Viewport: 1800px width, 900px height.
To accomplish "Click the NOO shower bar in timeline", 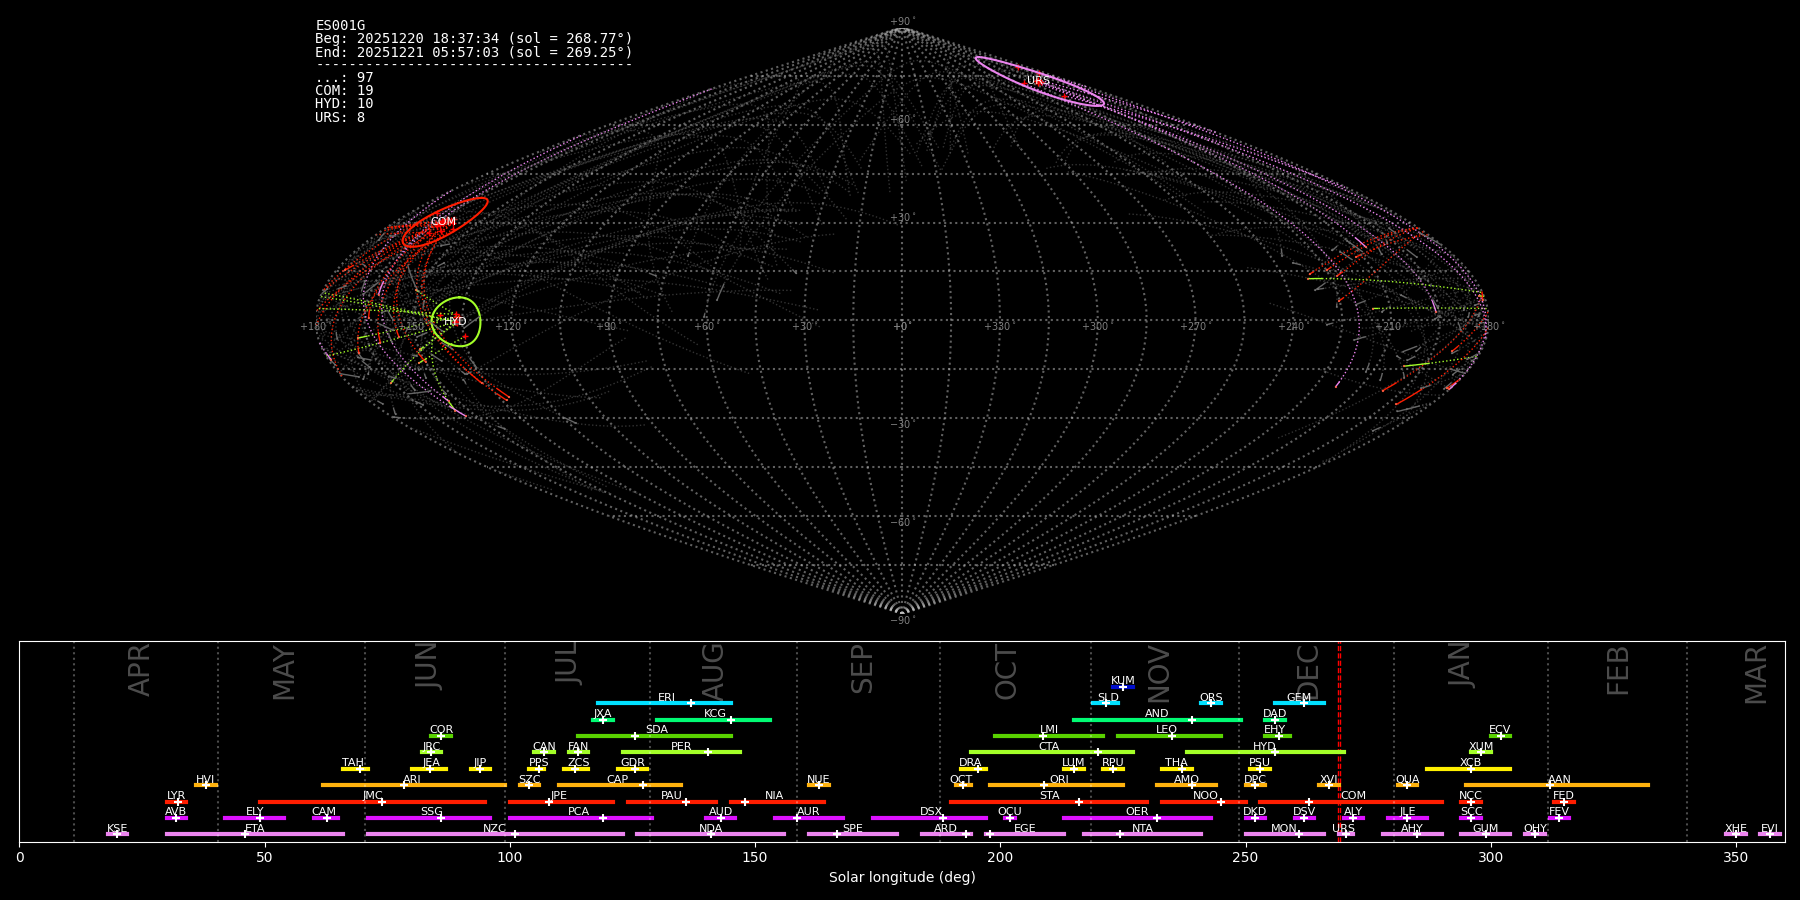I will [x=1204, y=802].
